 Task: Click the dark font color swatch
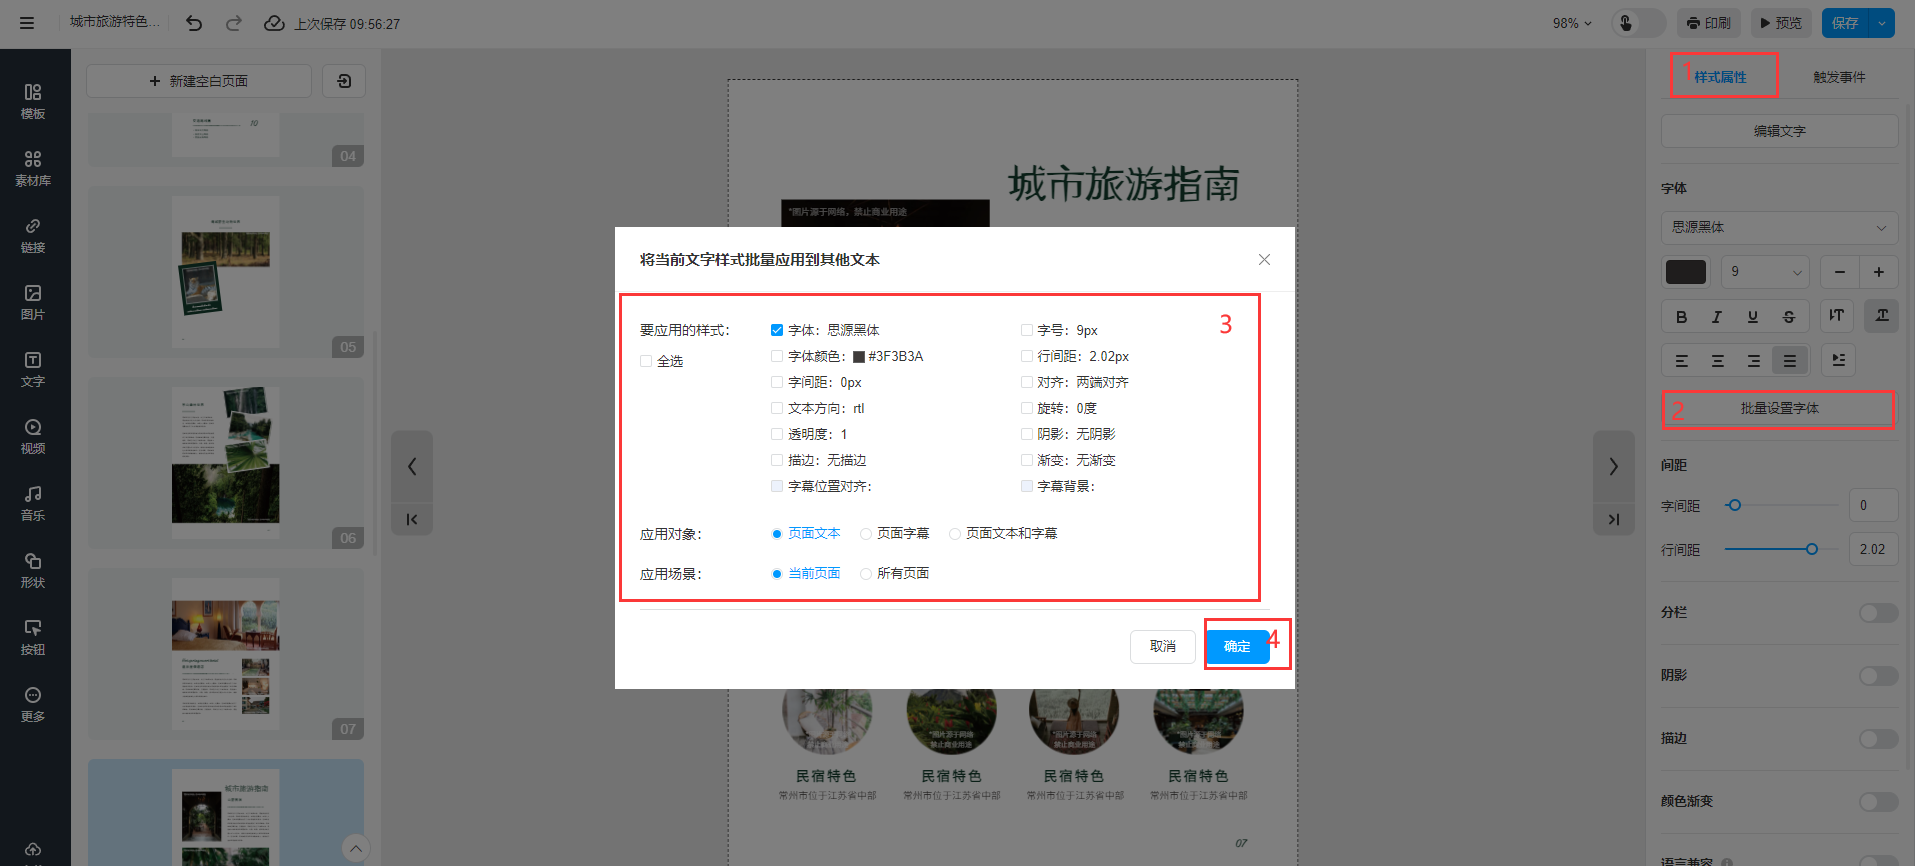[1685, 272]
